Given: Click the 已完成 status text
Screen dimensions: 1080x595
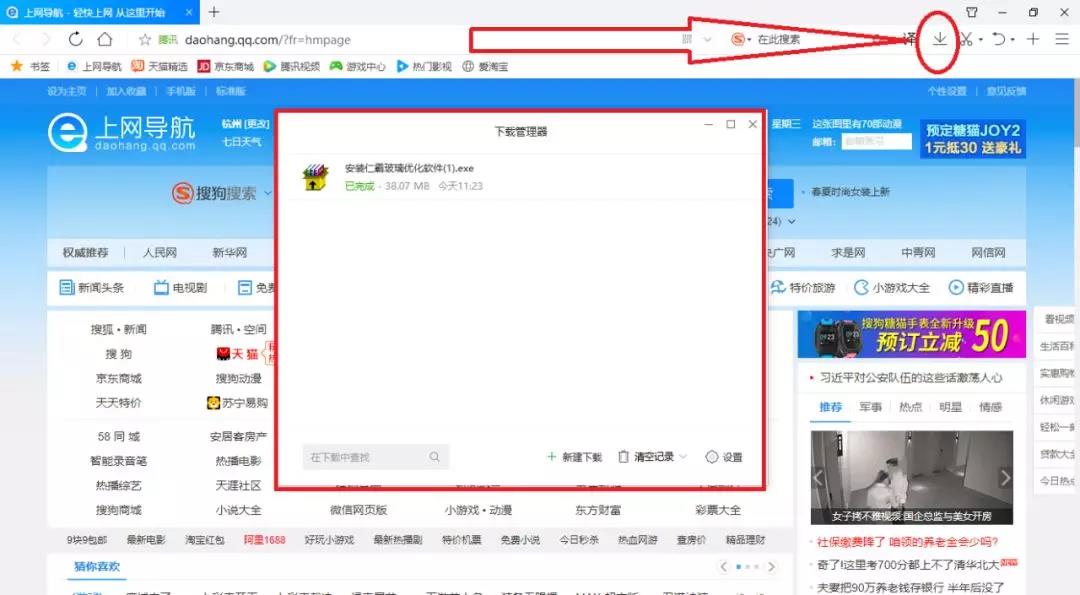Looking at the screenshot, I should pyautogui.click(x=360, y=186).
